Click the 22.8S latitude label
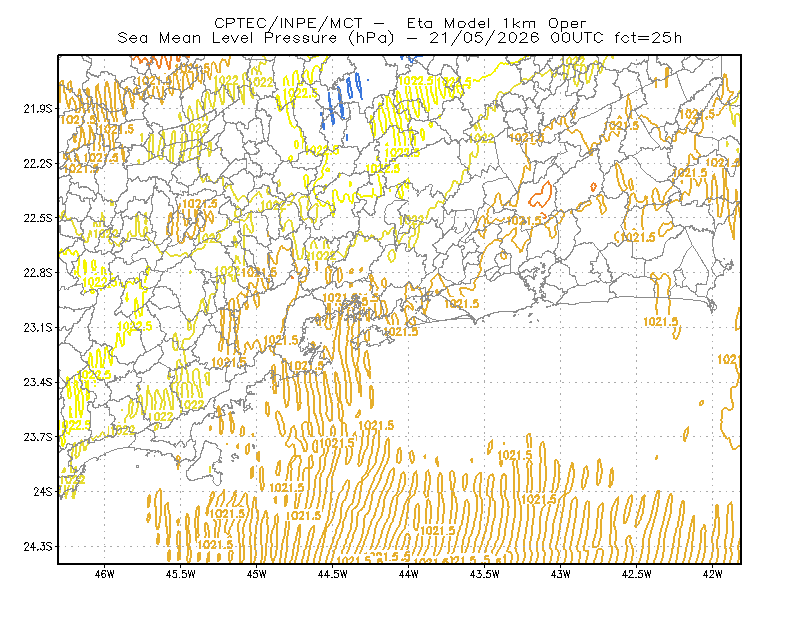This screenshot has width=800, height=618. (x=37, y=273)
